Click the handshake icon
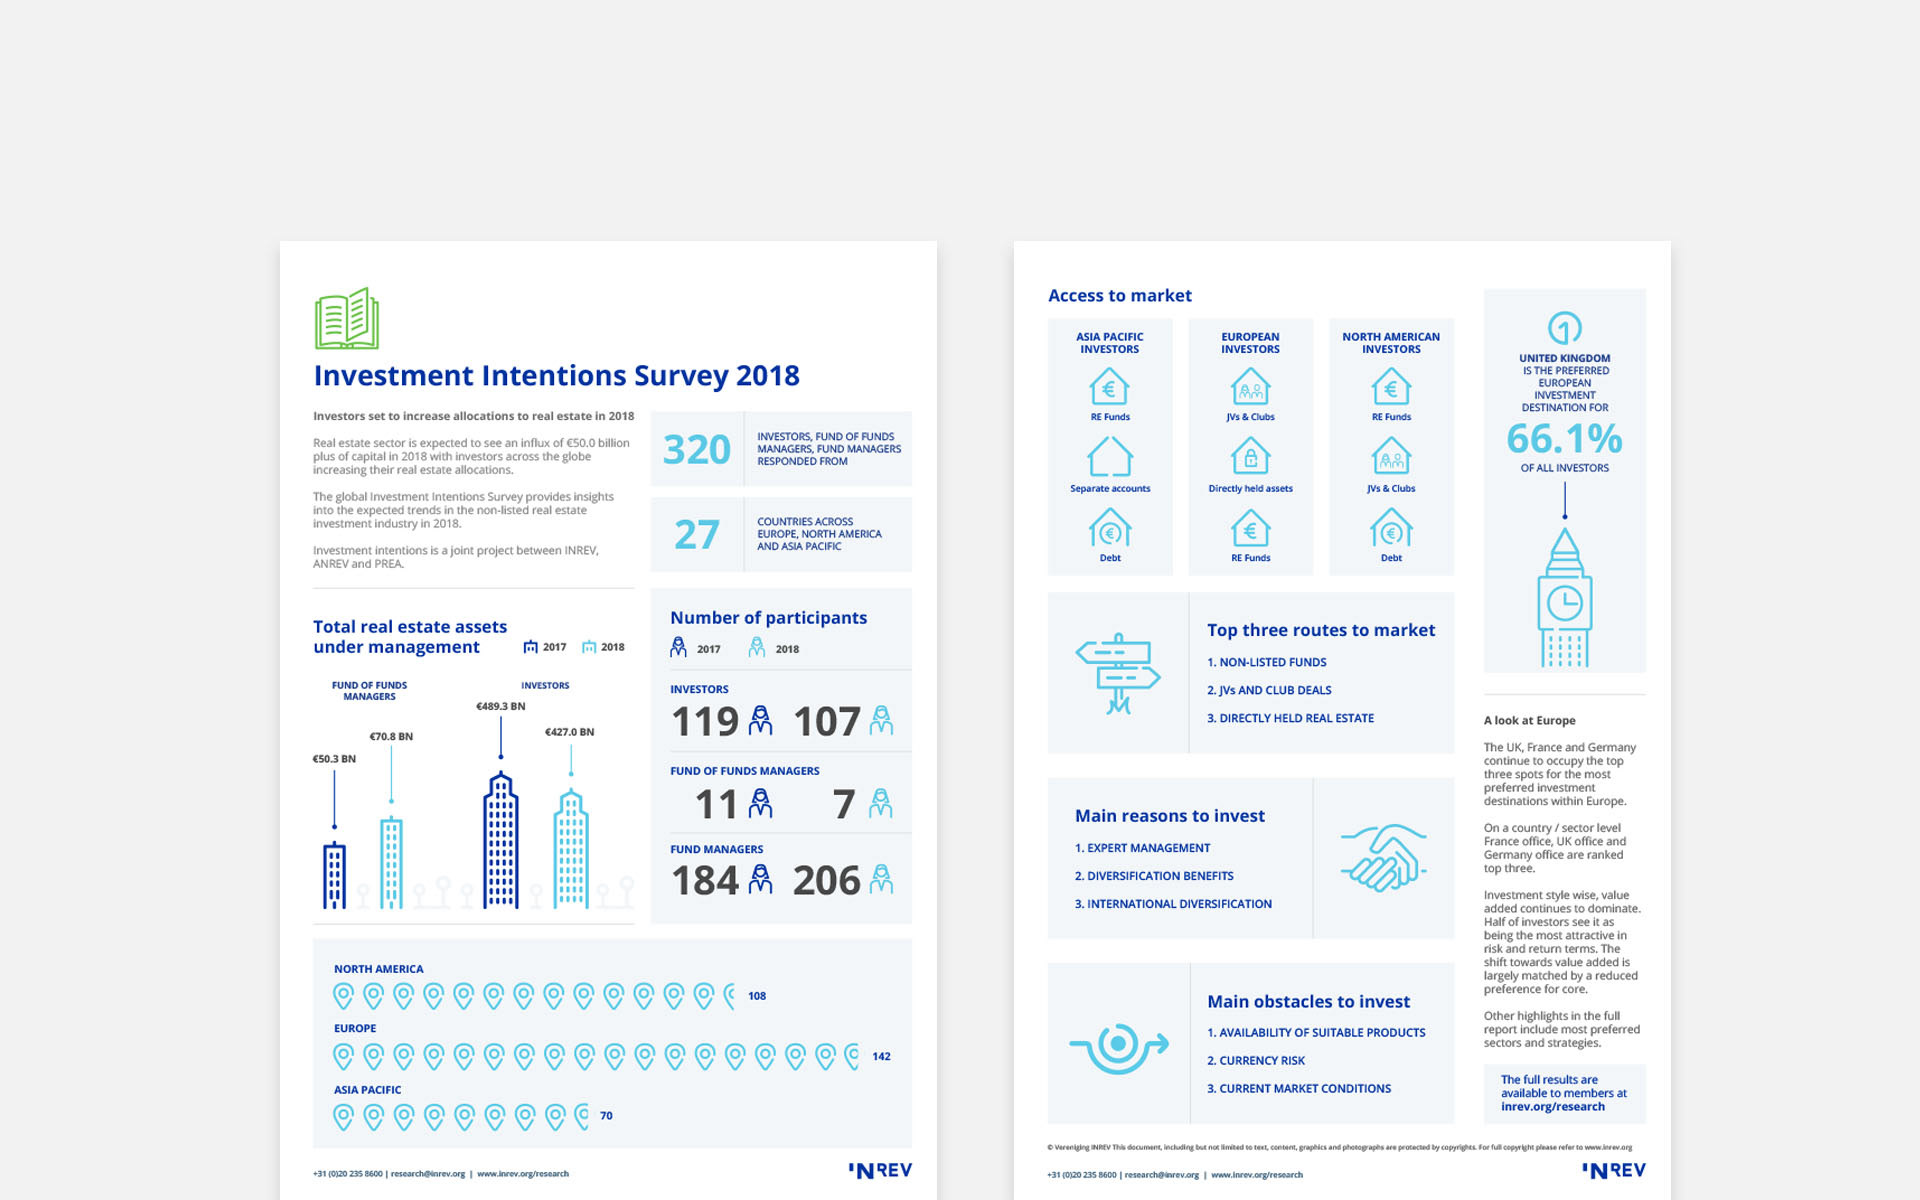1920x1200 pixels. coord(1383,857)
